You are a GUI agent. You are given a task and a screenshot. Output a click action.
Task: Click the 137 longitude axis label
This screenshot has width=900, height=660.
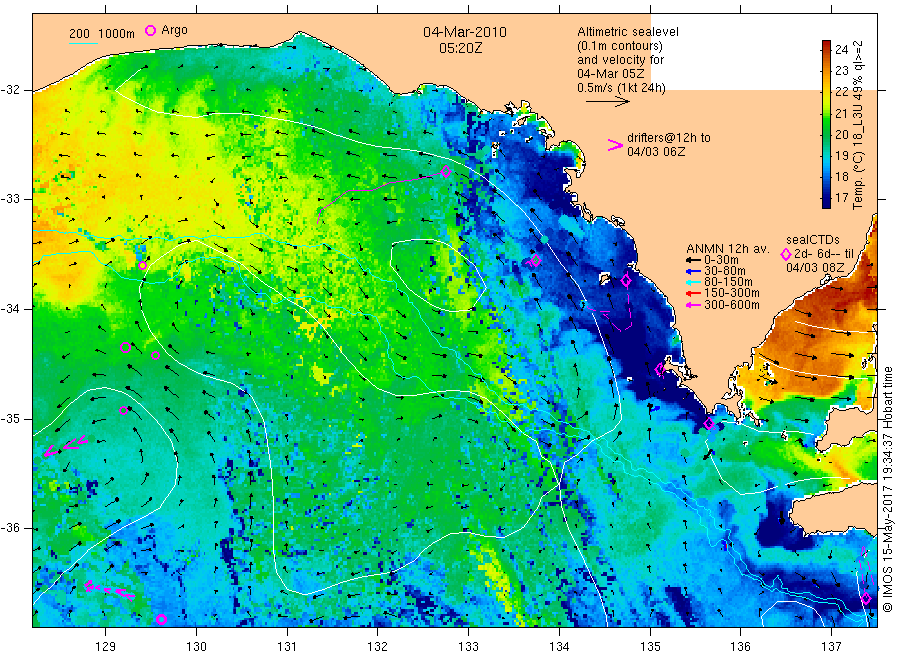831,647
